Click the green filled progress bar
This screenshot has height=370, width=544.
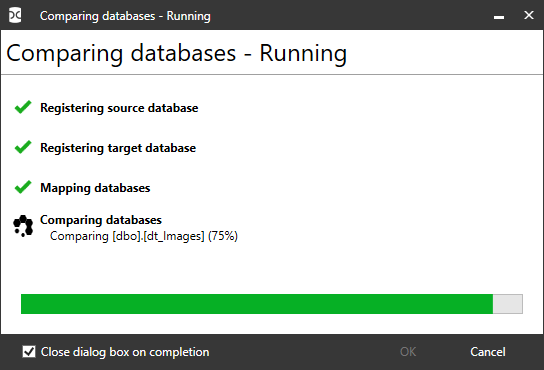coord(257,304)
